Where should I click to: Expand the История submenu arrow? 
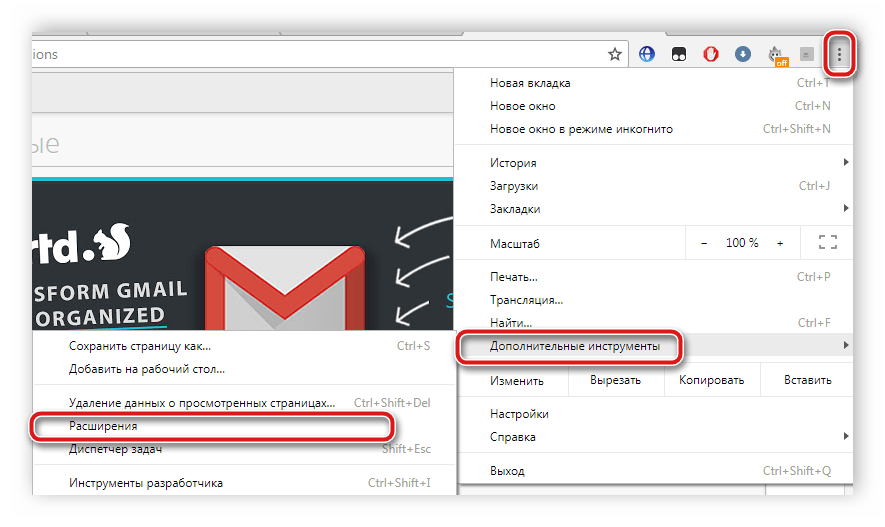845,163
